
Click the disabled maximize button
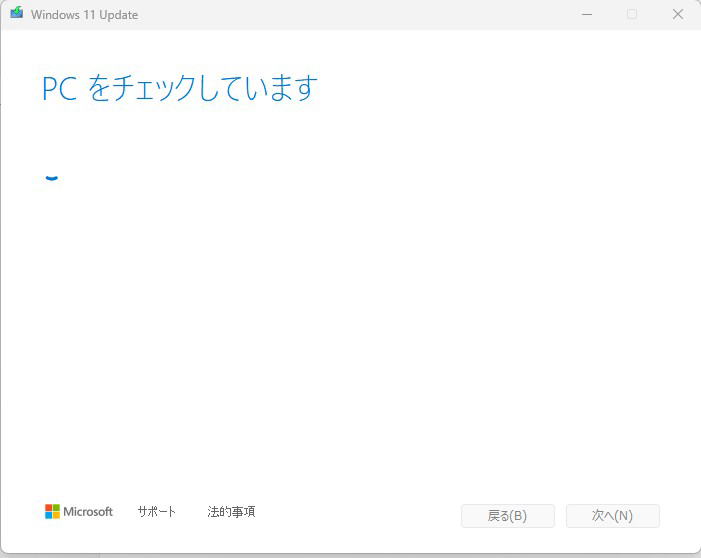632,14
